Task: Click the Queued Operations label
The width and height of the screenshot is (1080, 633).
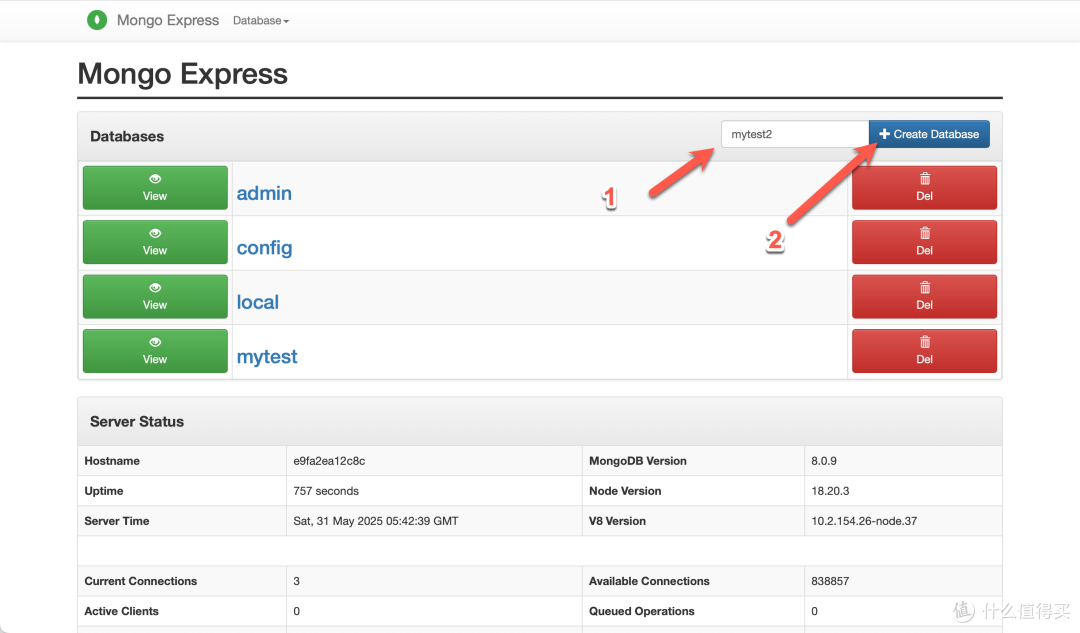Action: (641, 611)
